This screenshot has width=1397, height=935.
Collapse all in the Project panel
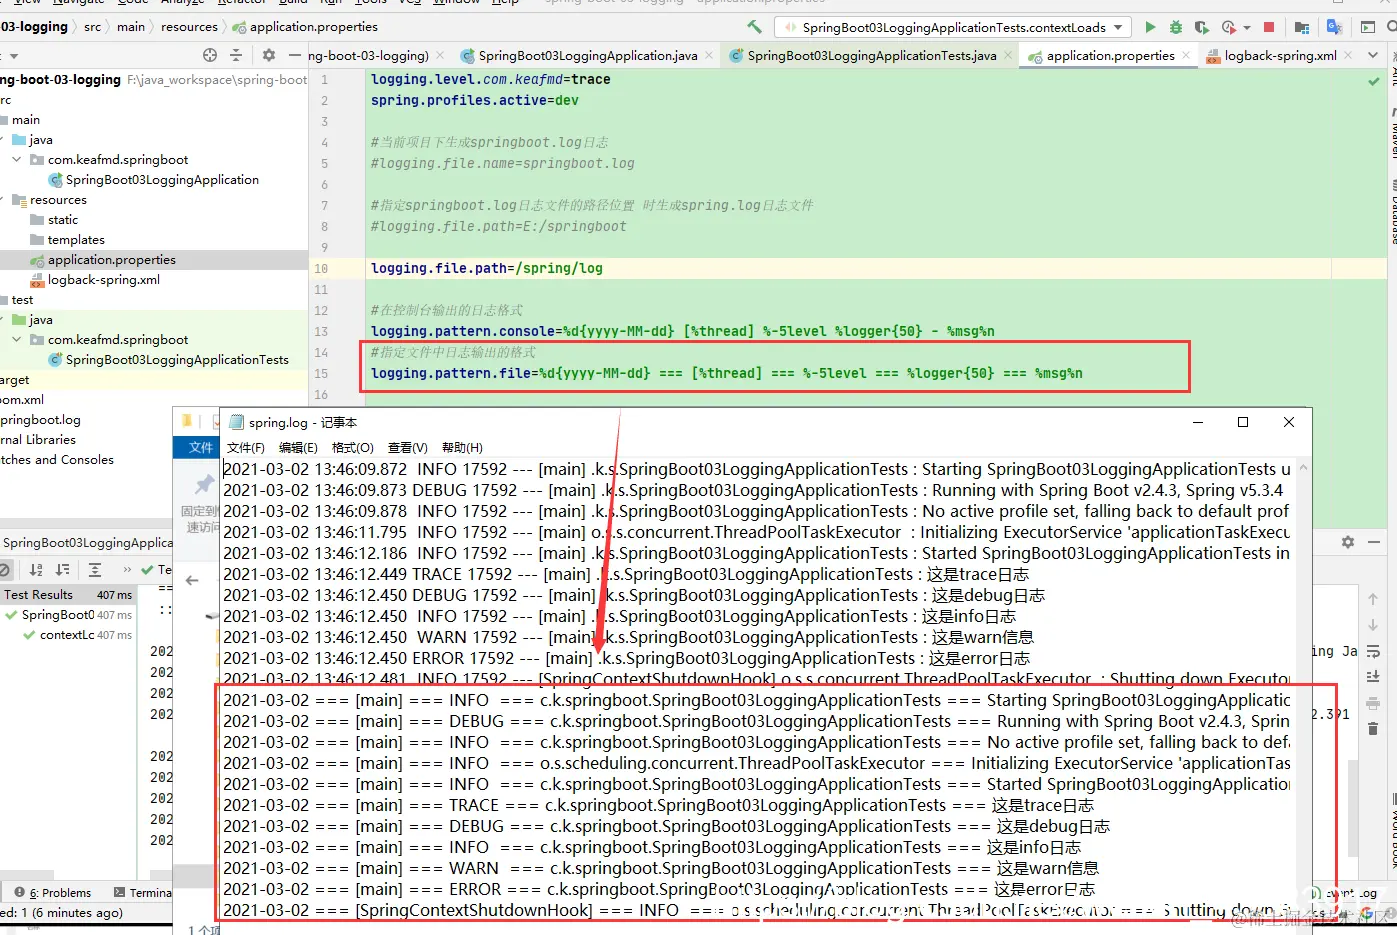click(x=238, y=55)
